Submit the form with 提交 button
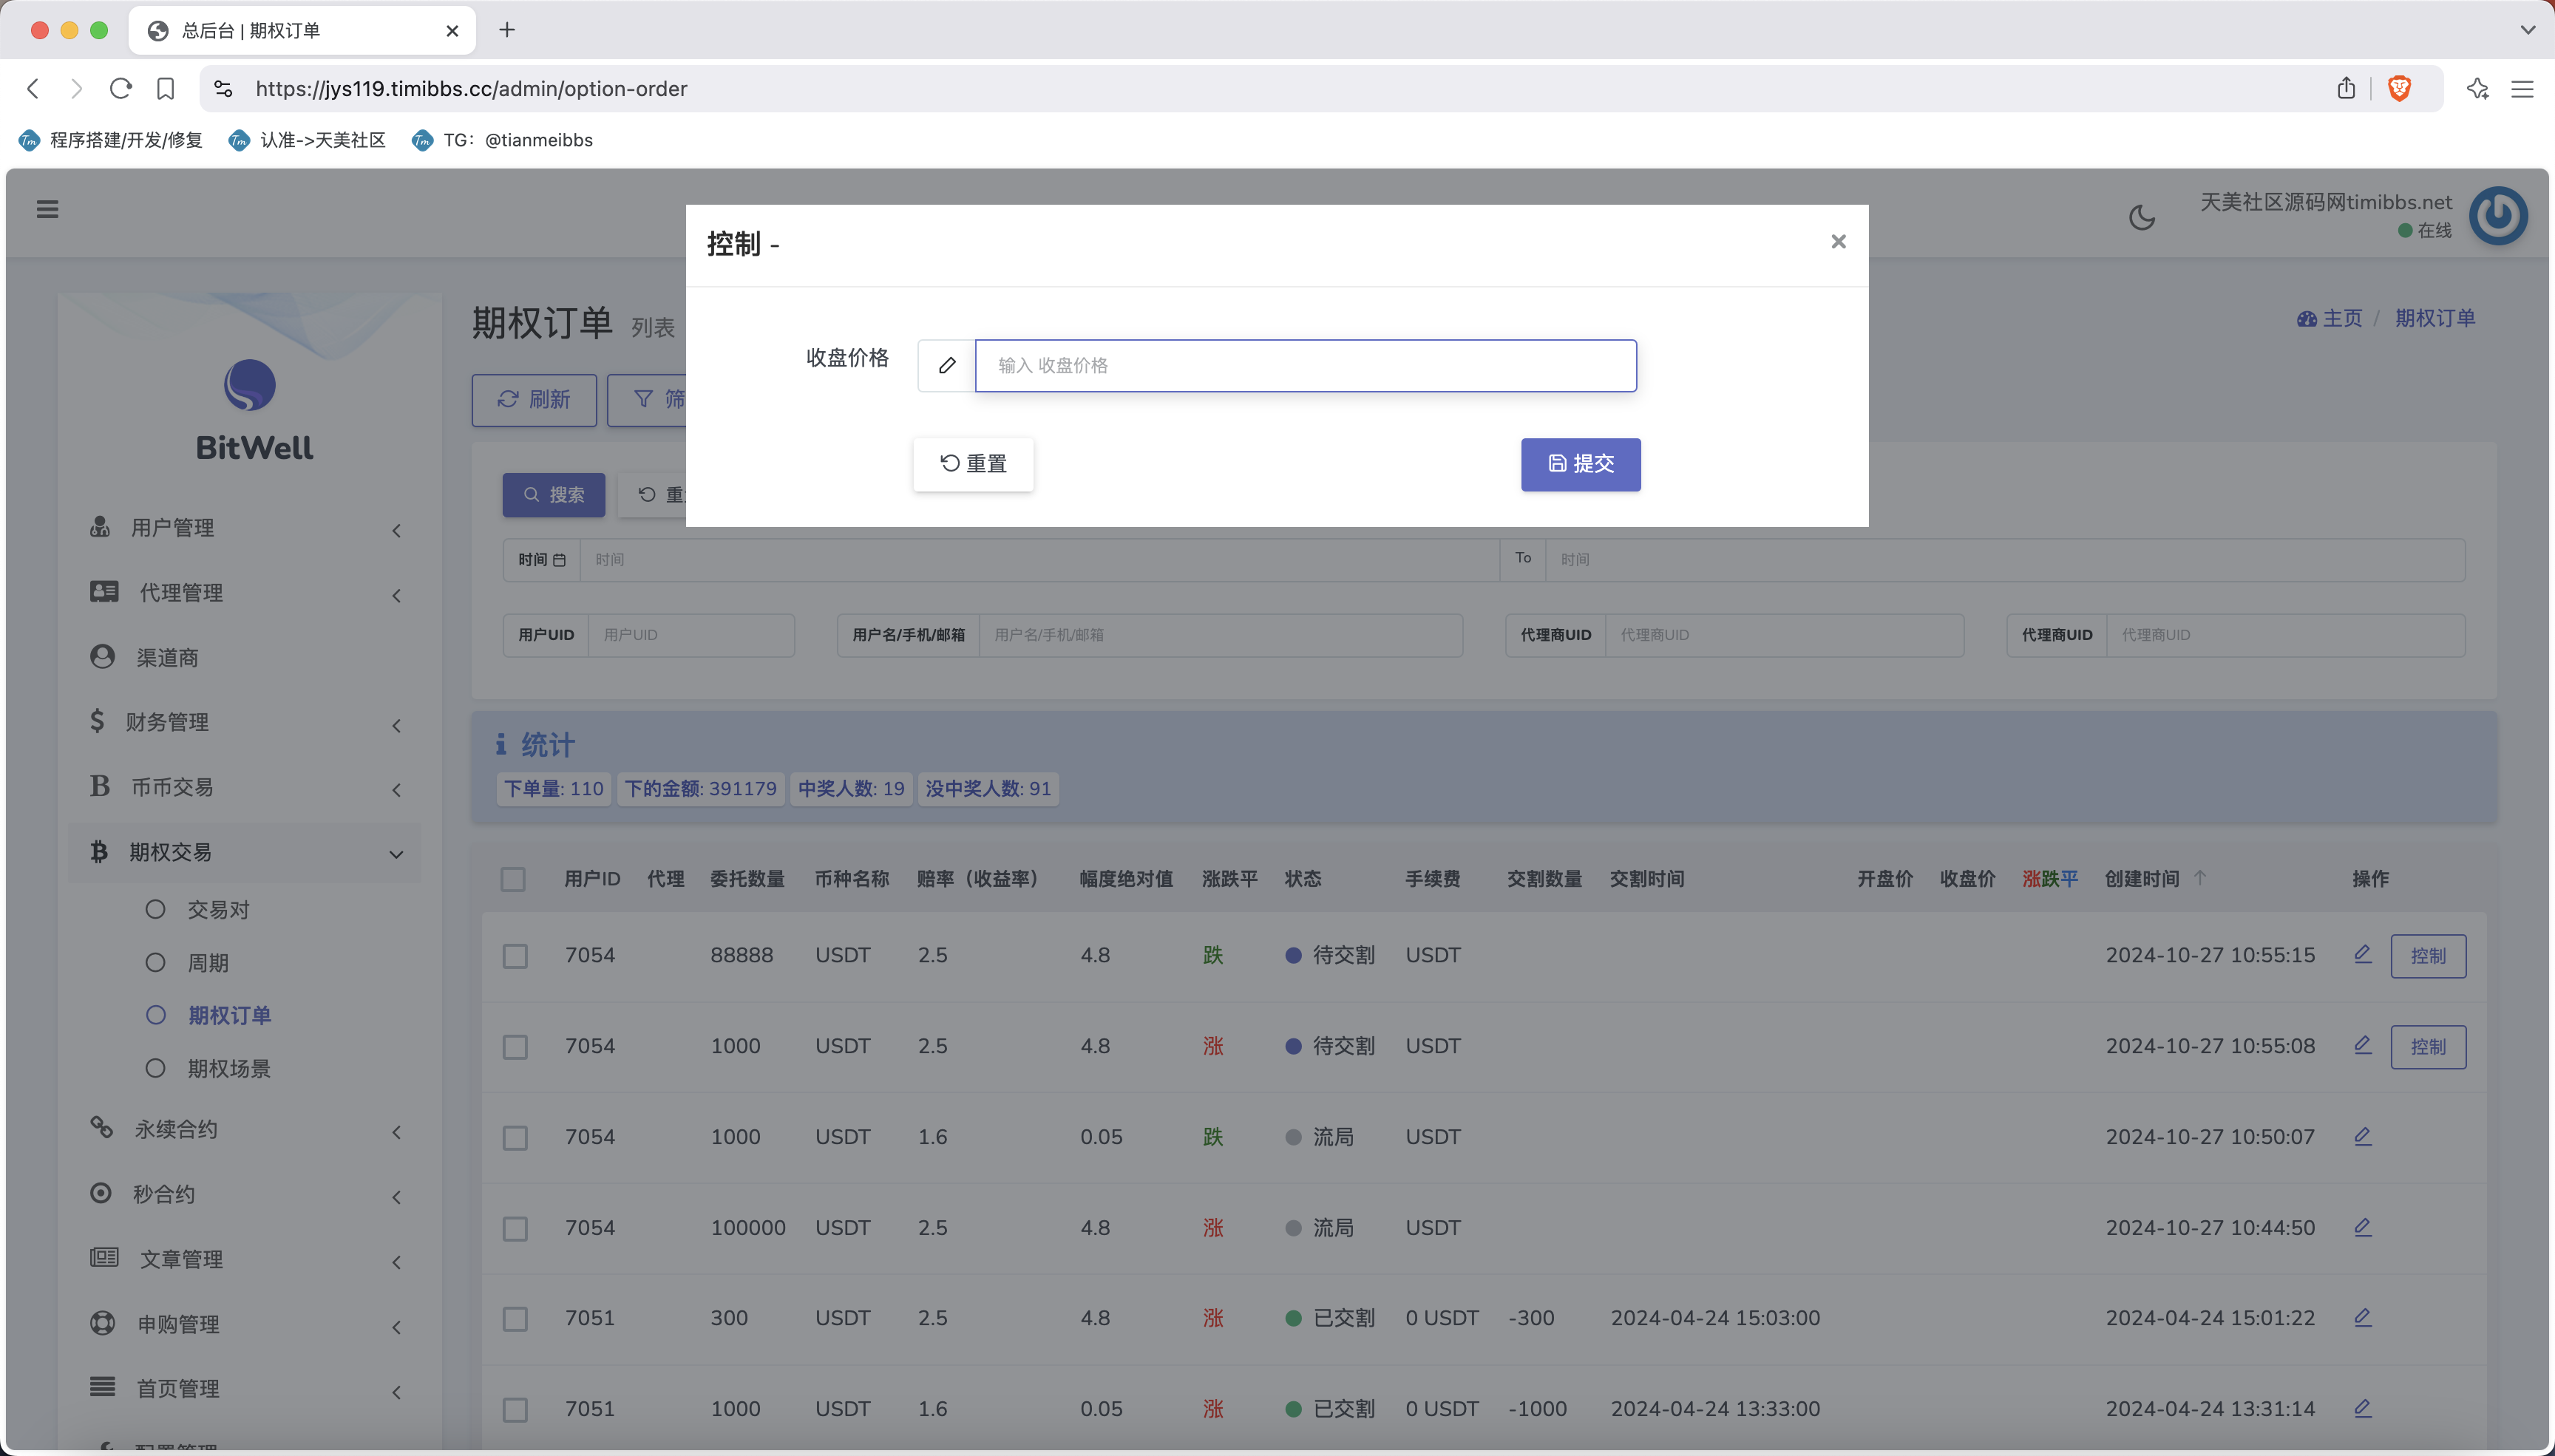 (x=1581, y=464)
